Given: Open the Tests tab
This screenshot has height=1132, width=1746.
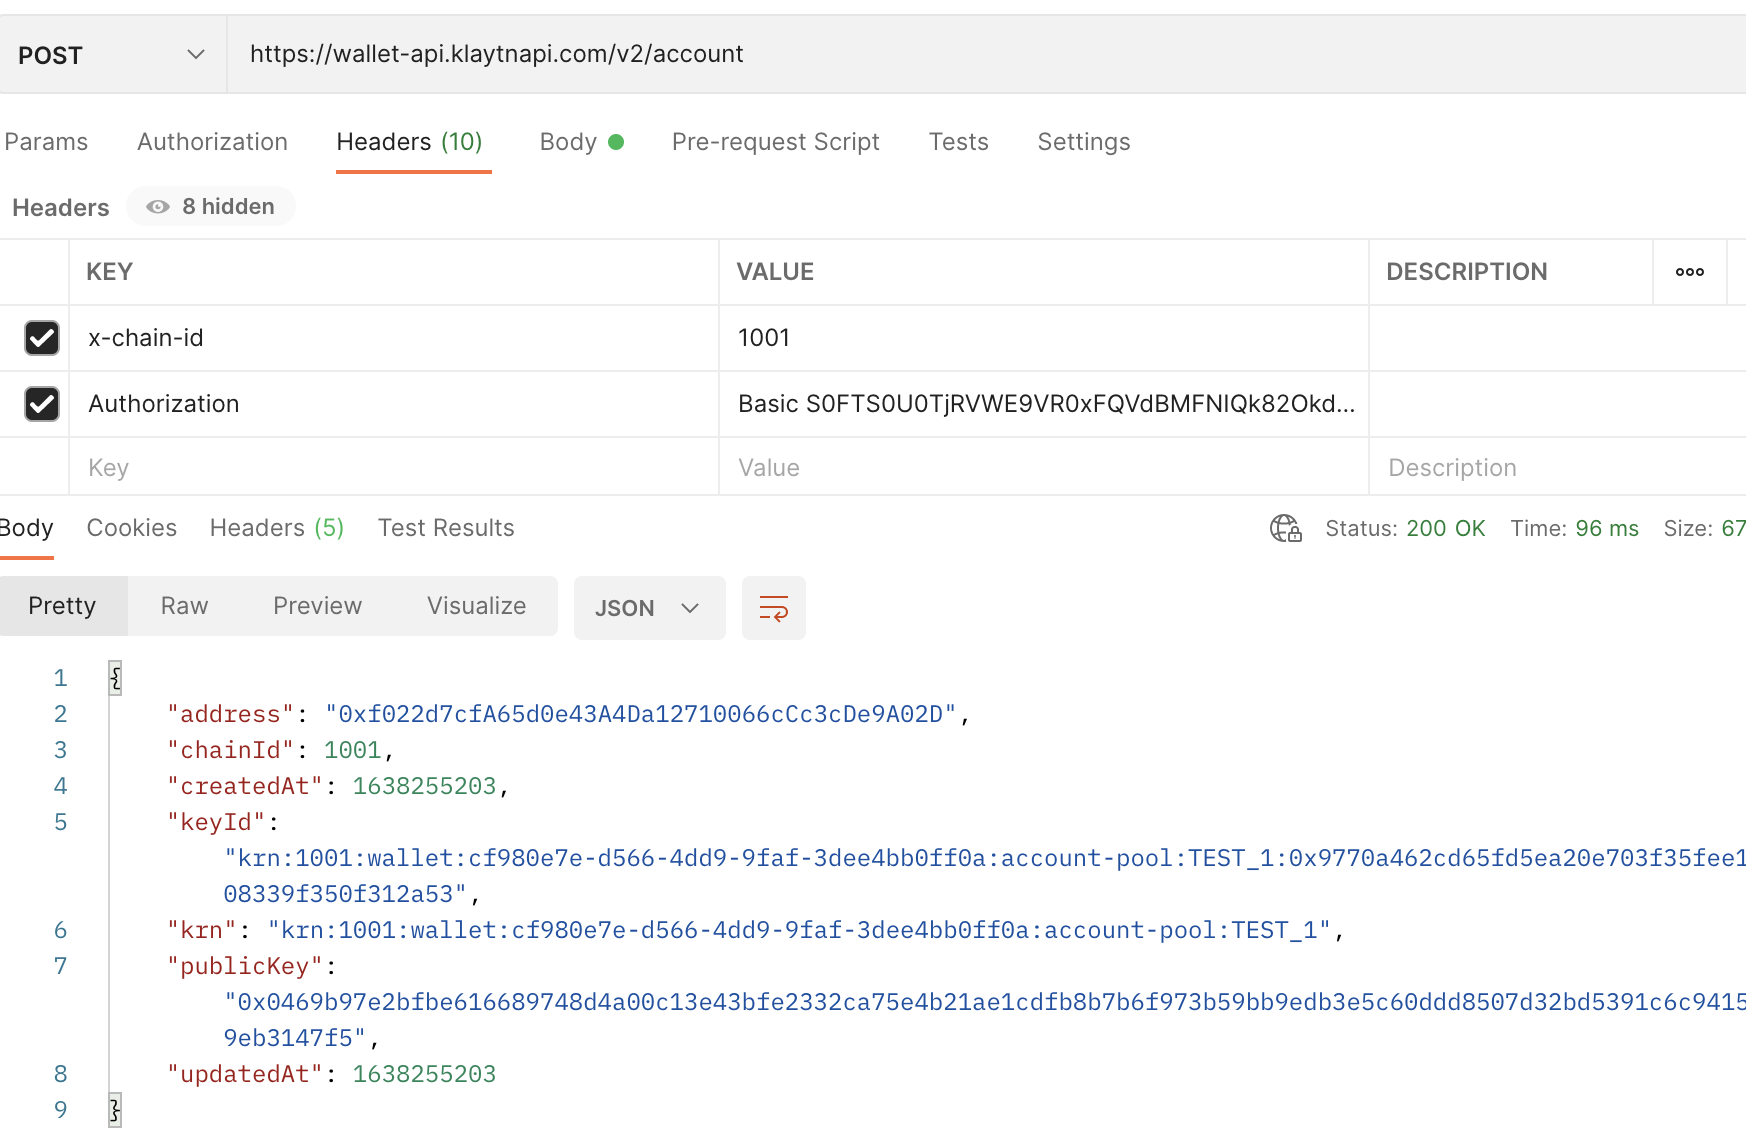Looking at the screenshot, I should (958, 142).
